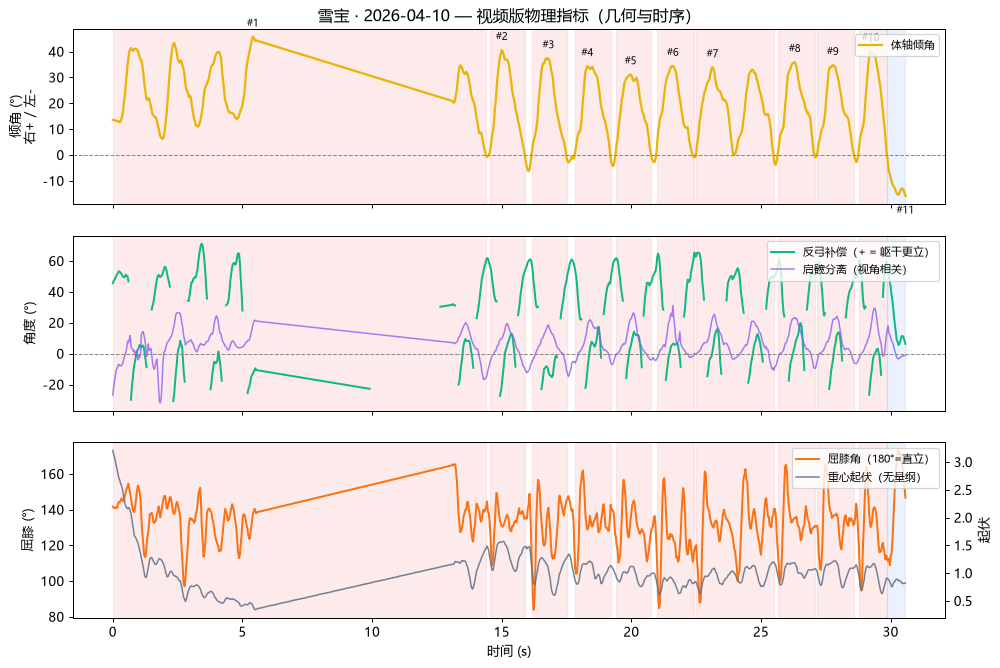Select turn marker #2
The image size is (1000, 668).
click(502, 36)
